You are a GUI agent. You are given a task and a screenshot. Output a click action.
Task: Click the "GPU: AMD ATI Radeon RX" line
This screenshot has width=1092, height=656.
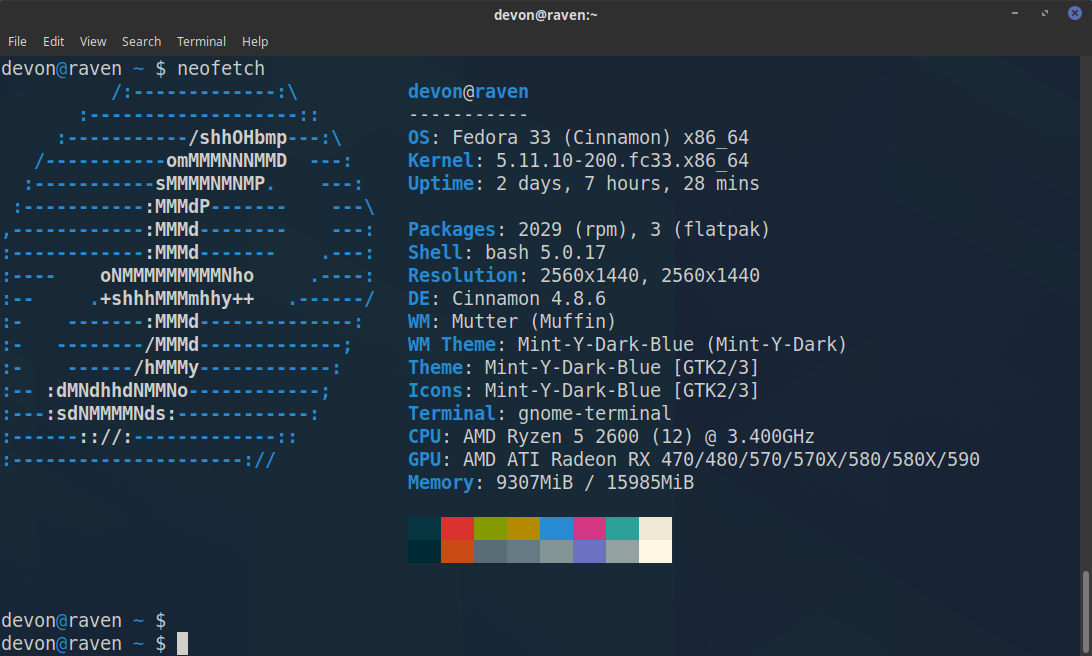[694, 459]
